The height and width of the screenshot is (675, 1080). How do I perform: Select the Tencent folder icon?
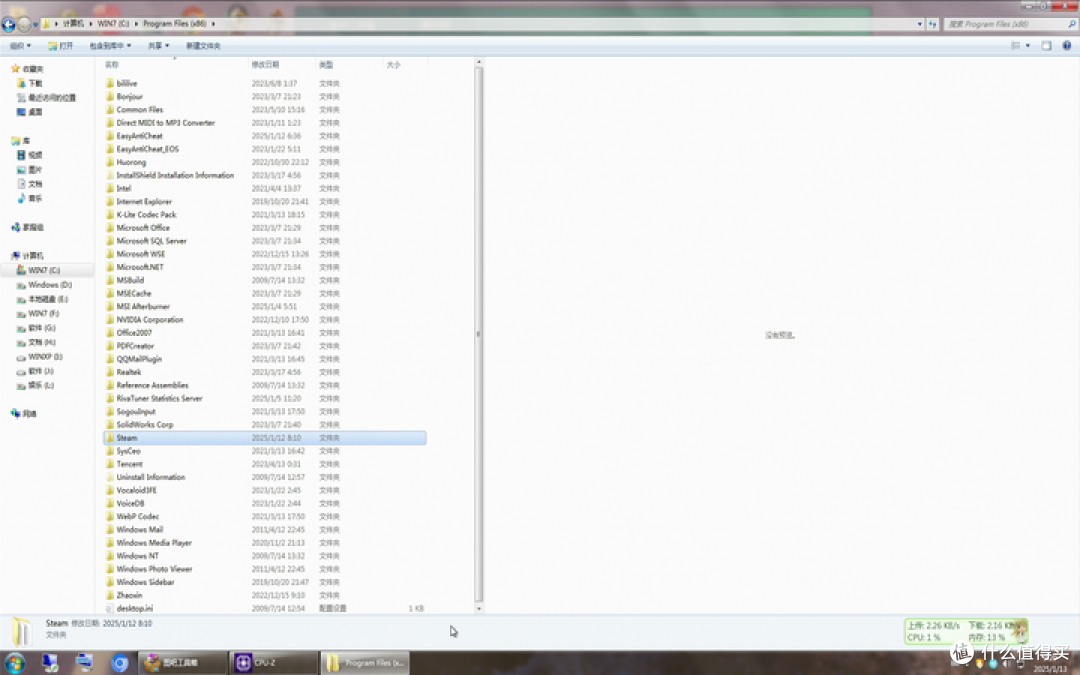(110, 464)
